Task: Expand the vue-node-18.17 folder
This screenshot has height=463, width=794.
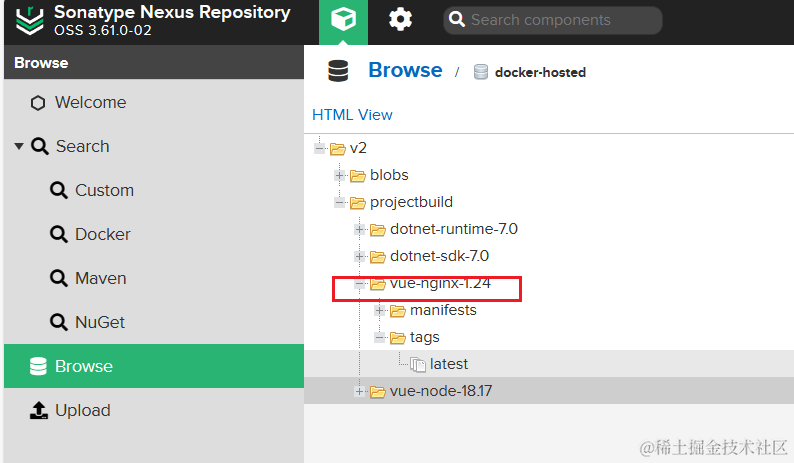Action: pos(360,392)
